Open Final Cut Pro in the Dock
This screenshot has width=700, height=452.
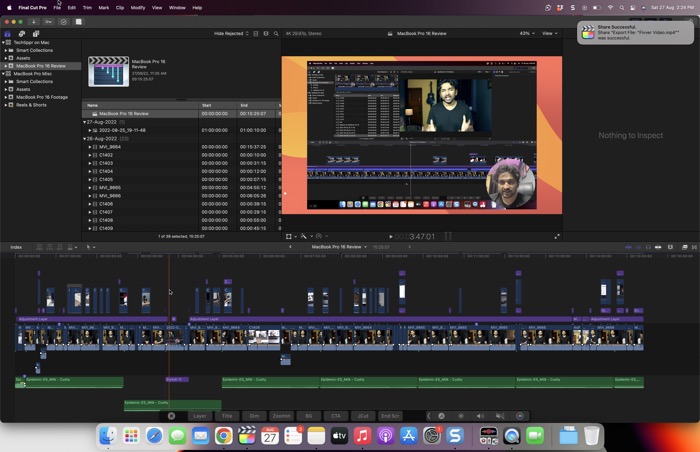pos(246,435)
